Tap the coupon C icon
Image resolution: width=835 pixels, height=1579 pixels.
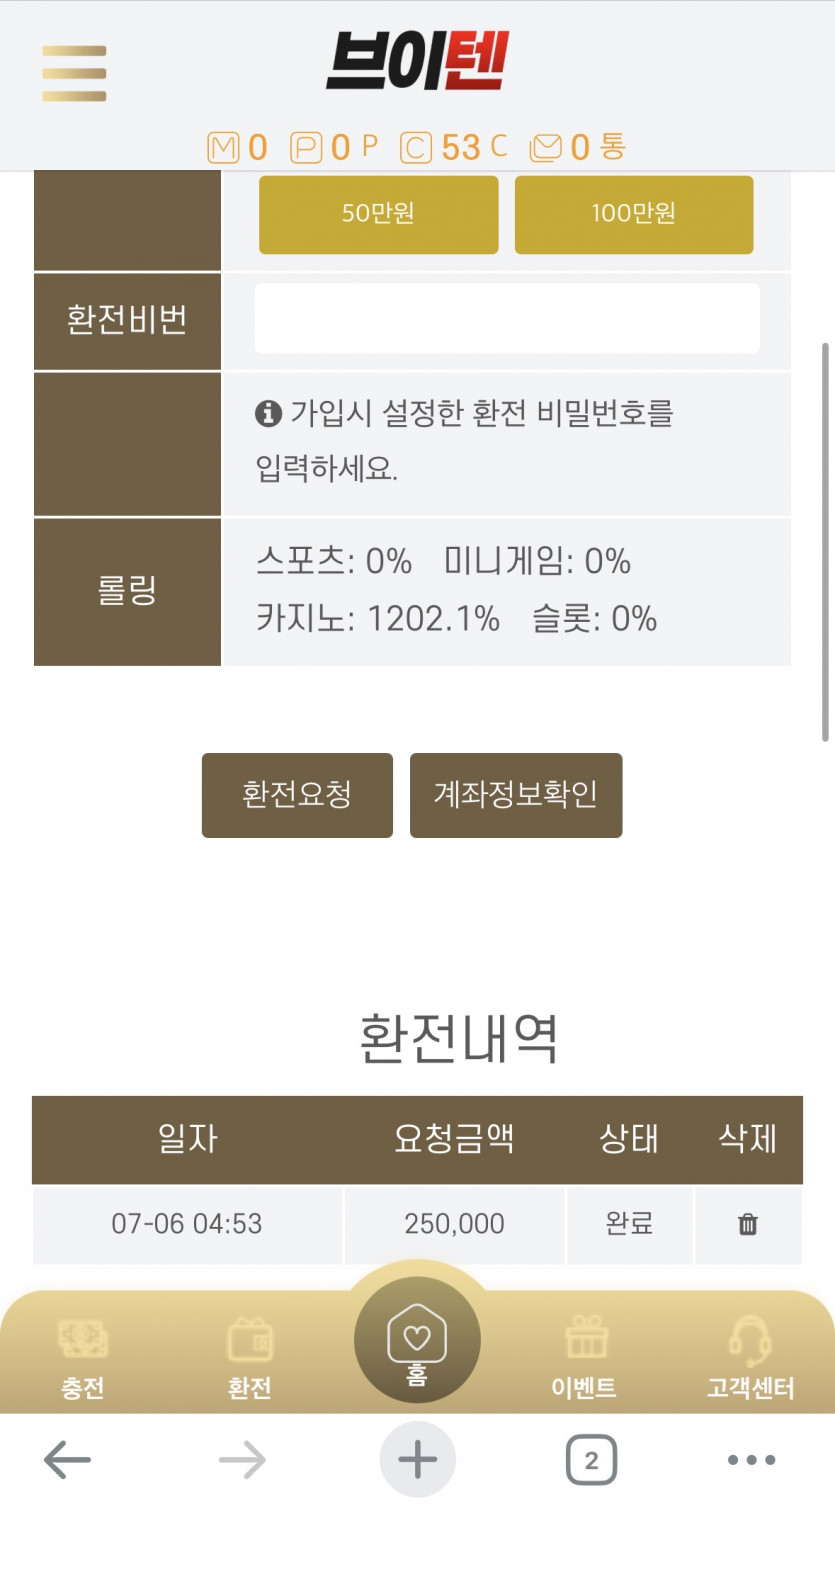click(416, 148)
